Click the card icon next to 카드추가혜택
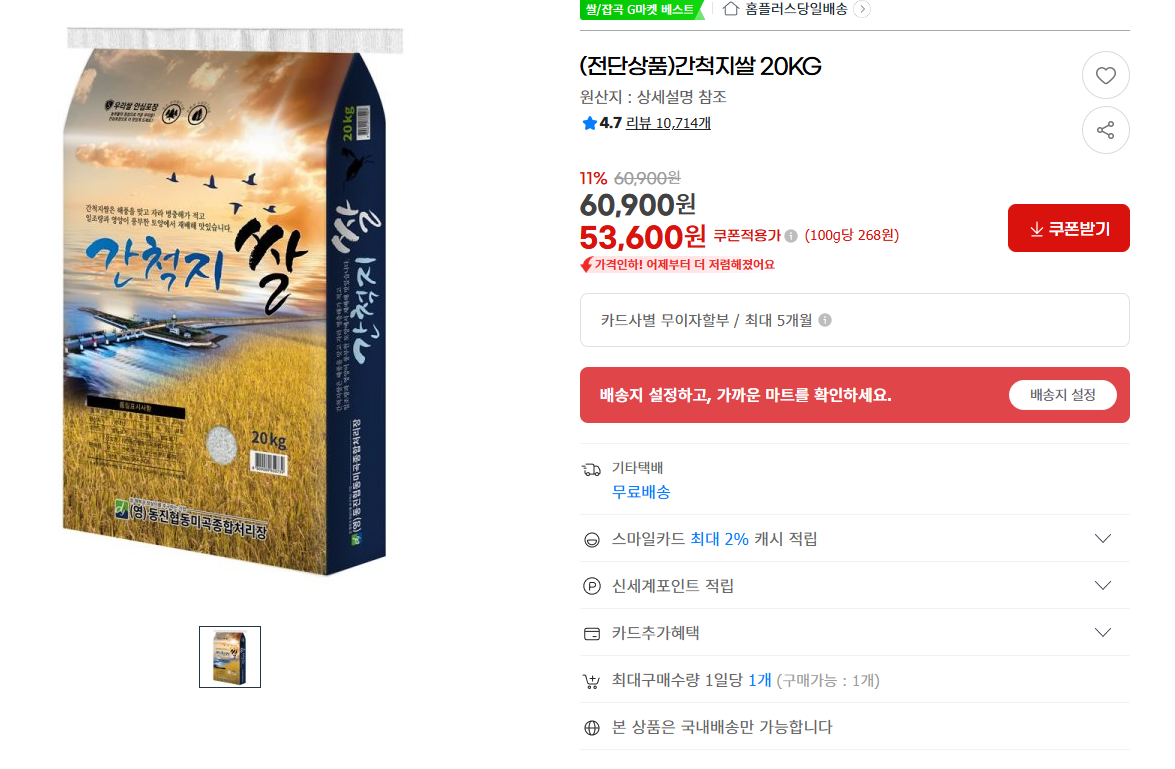The height and width of the screenshot is (769, 1175). [591, 632]
